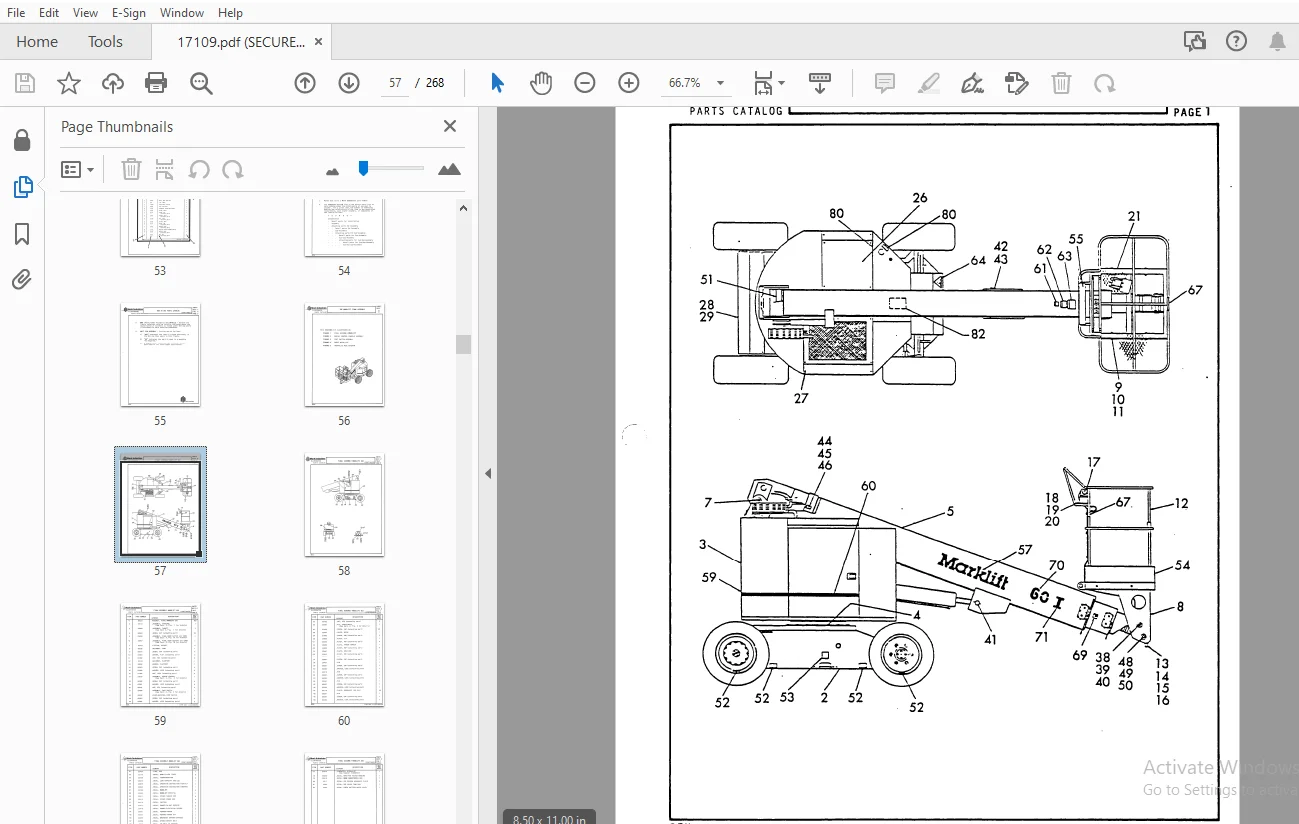Open the thumbnails options dropdown menu
Image resolution: width=1299 pixels, height=824 pixels.
(x=77, y=170)
